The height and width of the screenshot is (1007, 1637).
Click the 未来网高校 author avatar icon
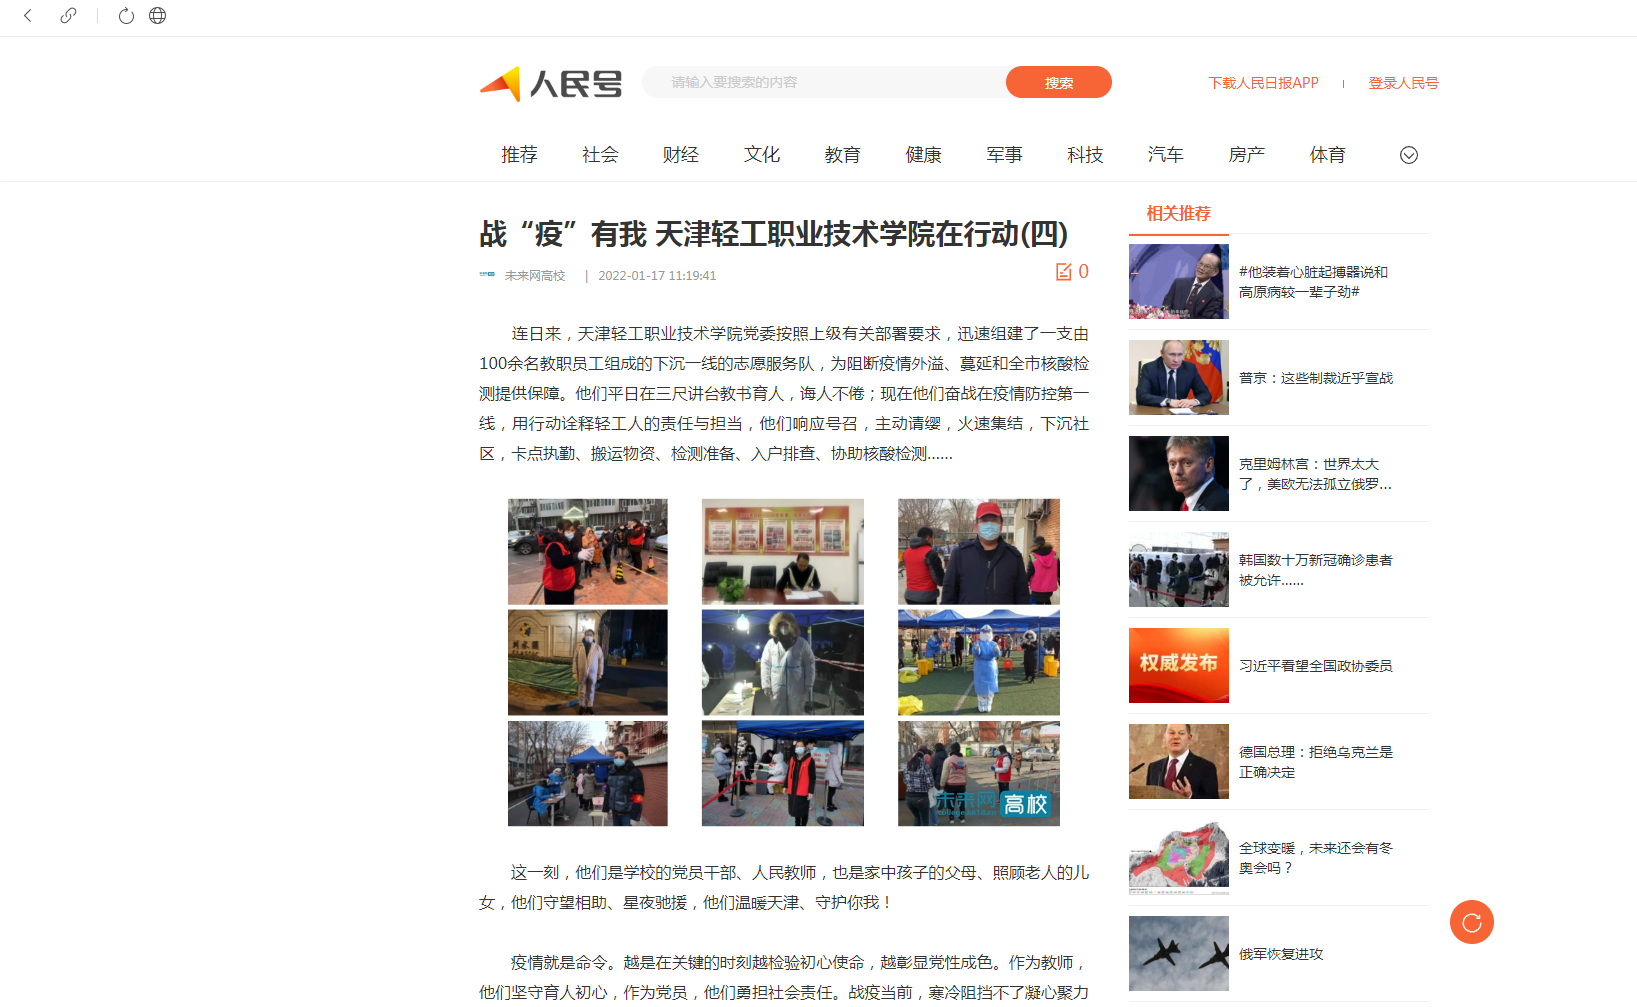[487, 275]
